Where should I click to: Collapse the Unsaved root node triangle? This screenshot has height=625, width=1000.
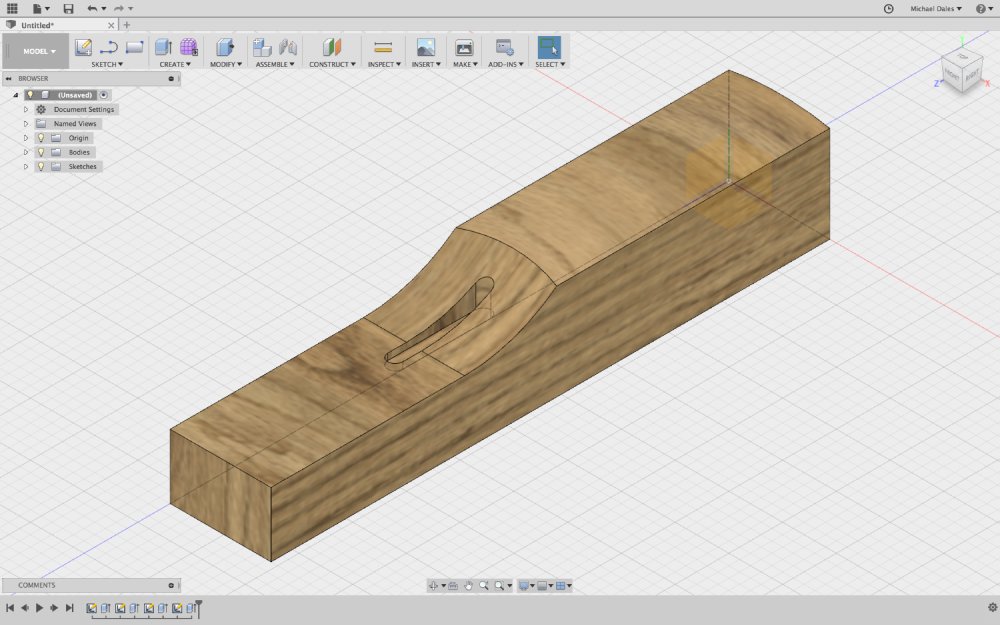16,95
